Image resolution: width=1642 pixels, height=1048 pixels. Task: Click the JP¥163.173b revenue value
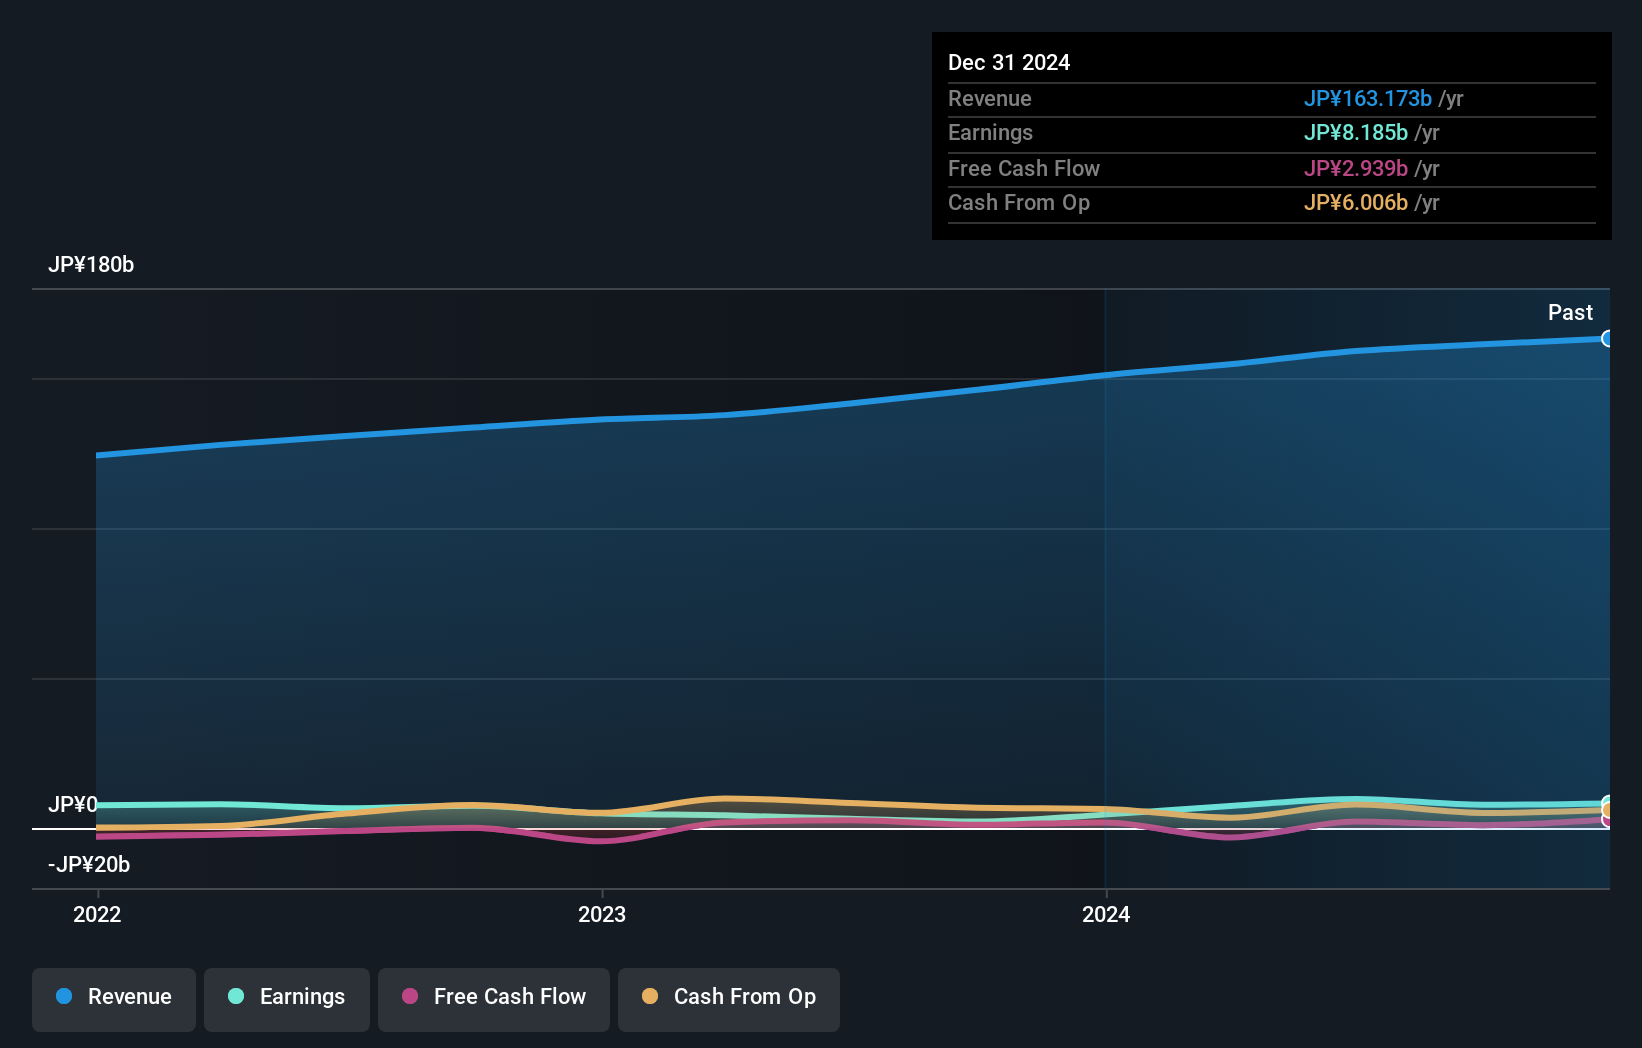point(1367,98)
